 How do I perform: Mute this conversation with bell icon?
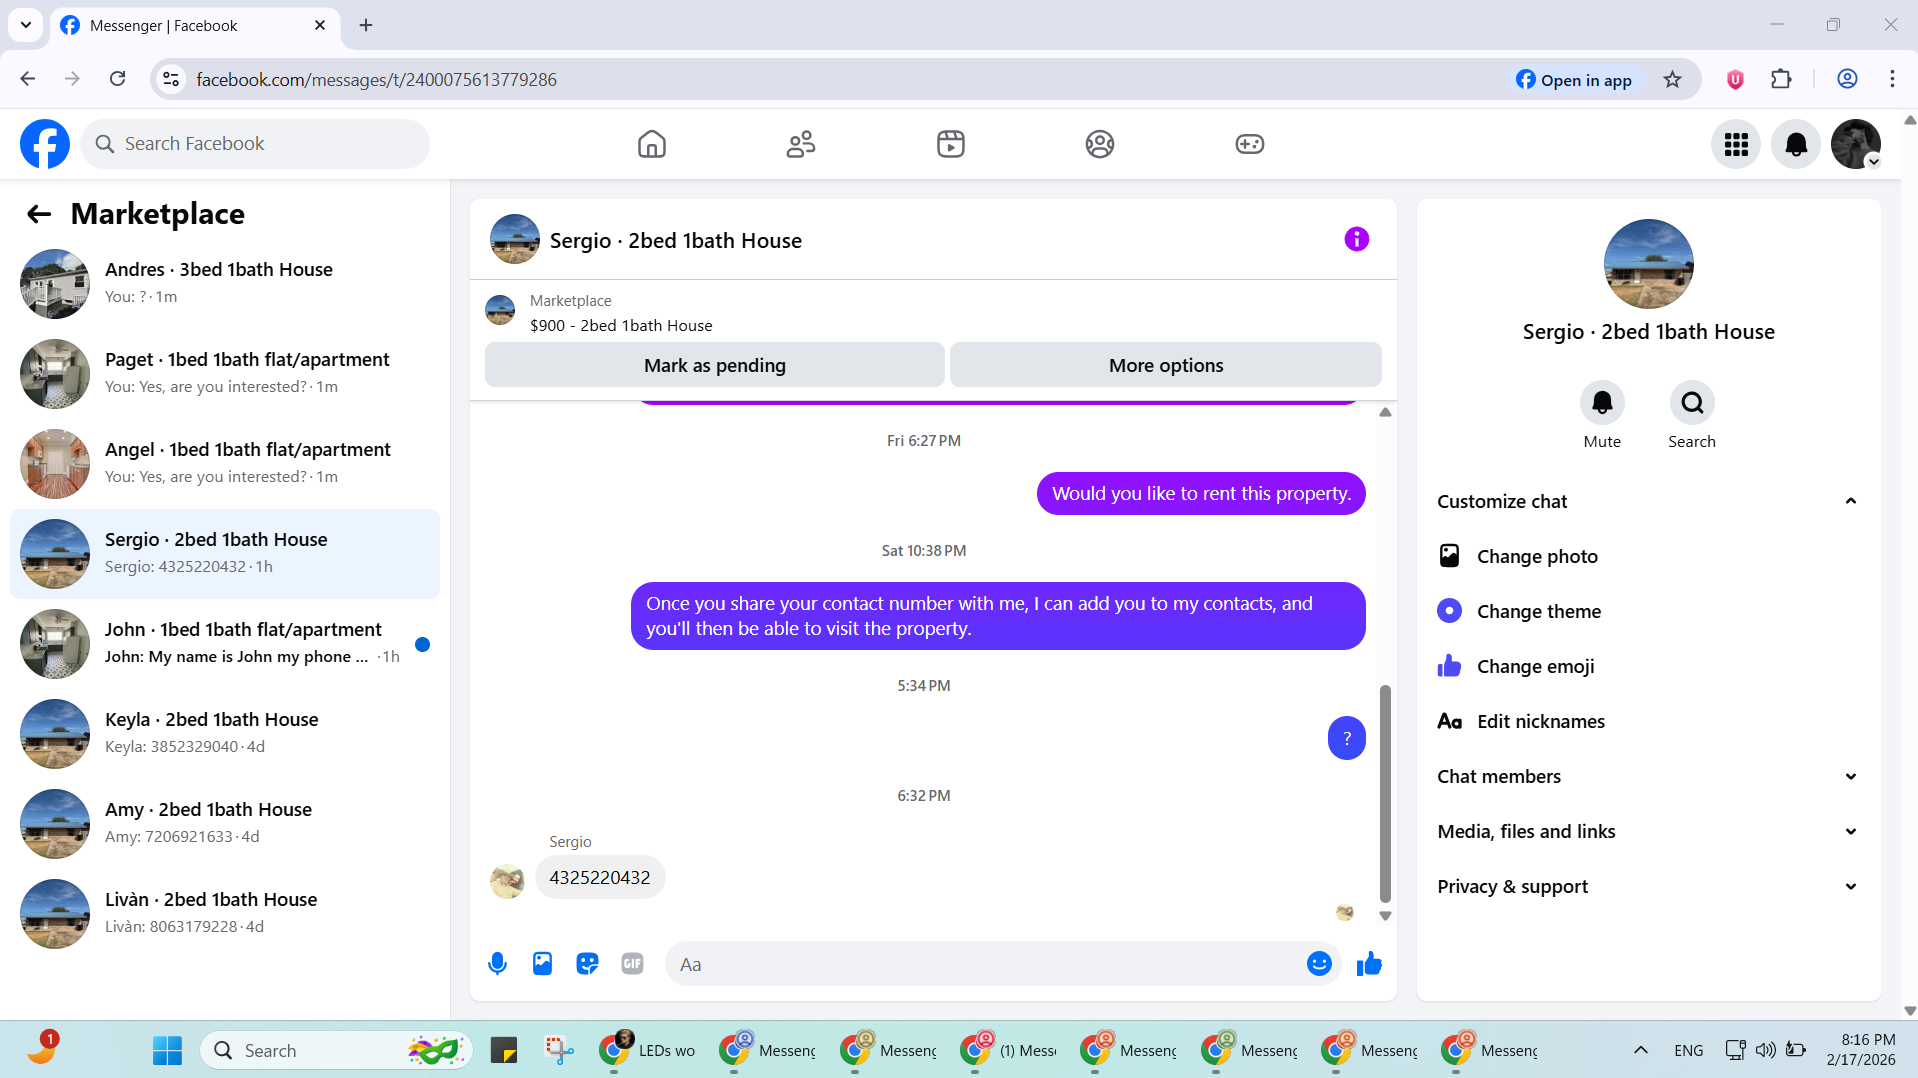click(x=1602, y=403)
